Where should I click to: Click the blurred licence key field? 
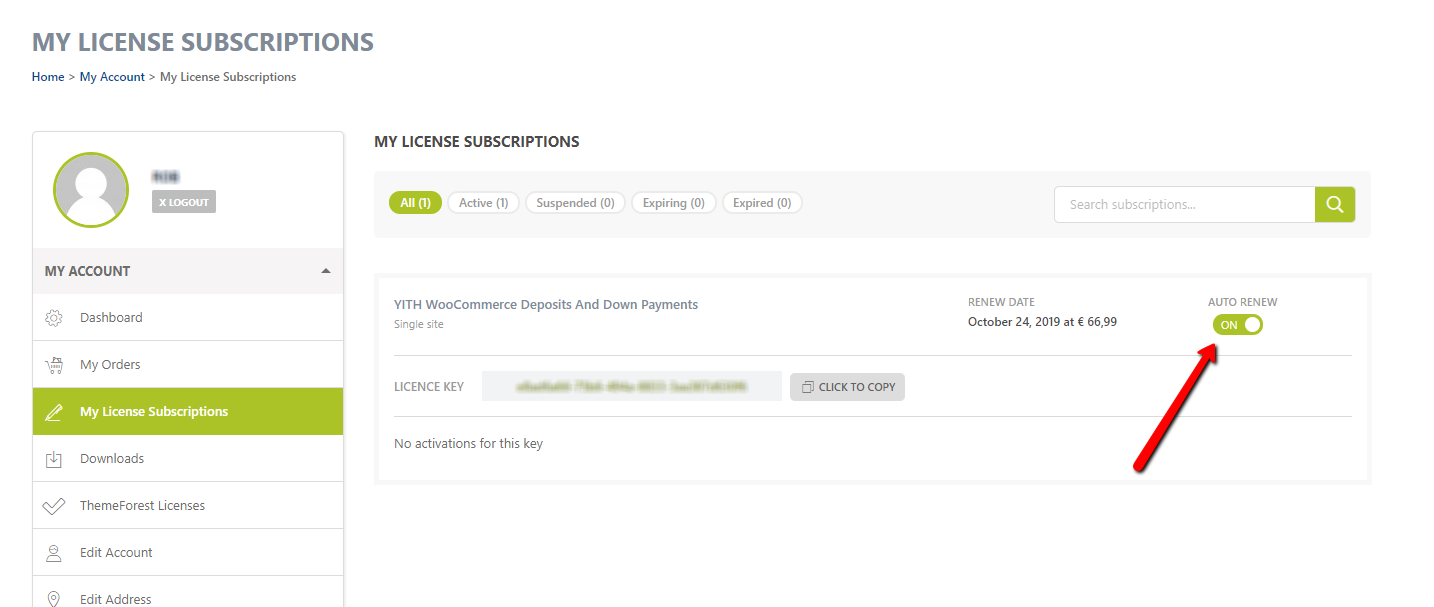tap(632, 387)
